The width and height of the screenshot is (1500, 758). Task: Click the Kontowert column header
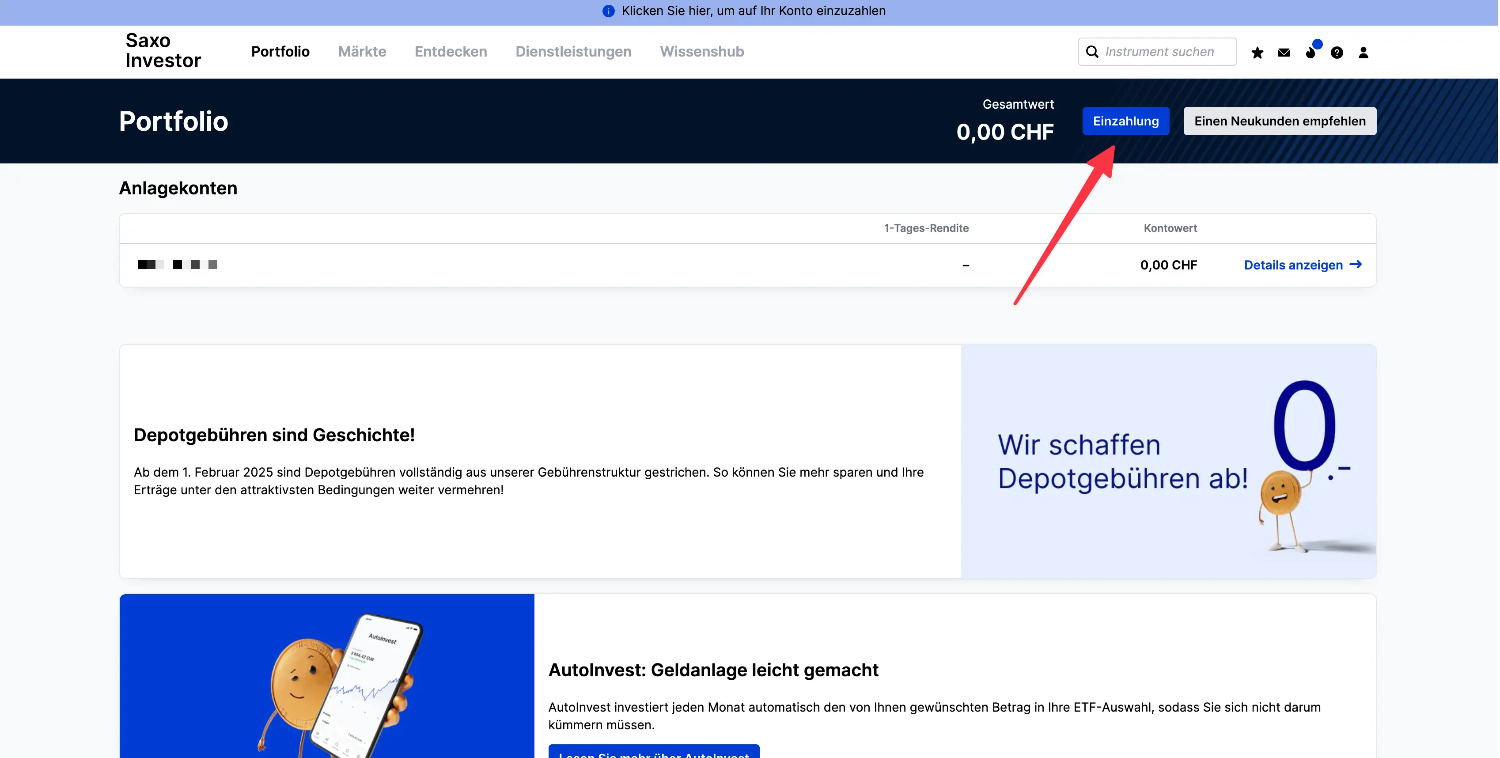1171,228
